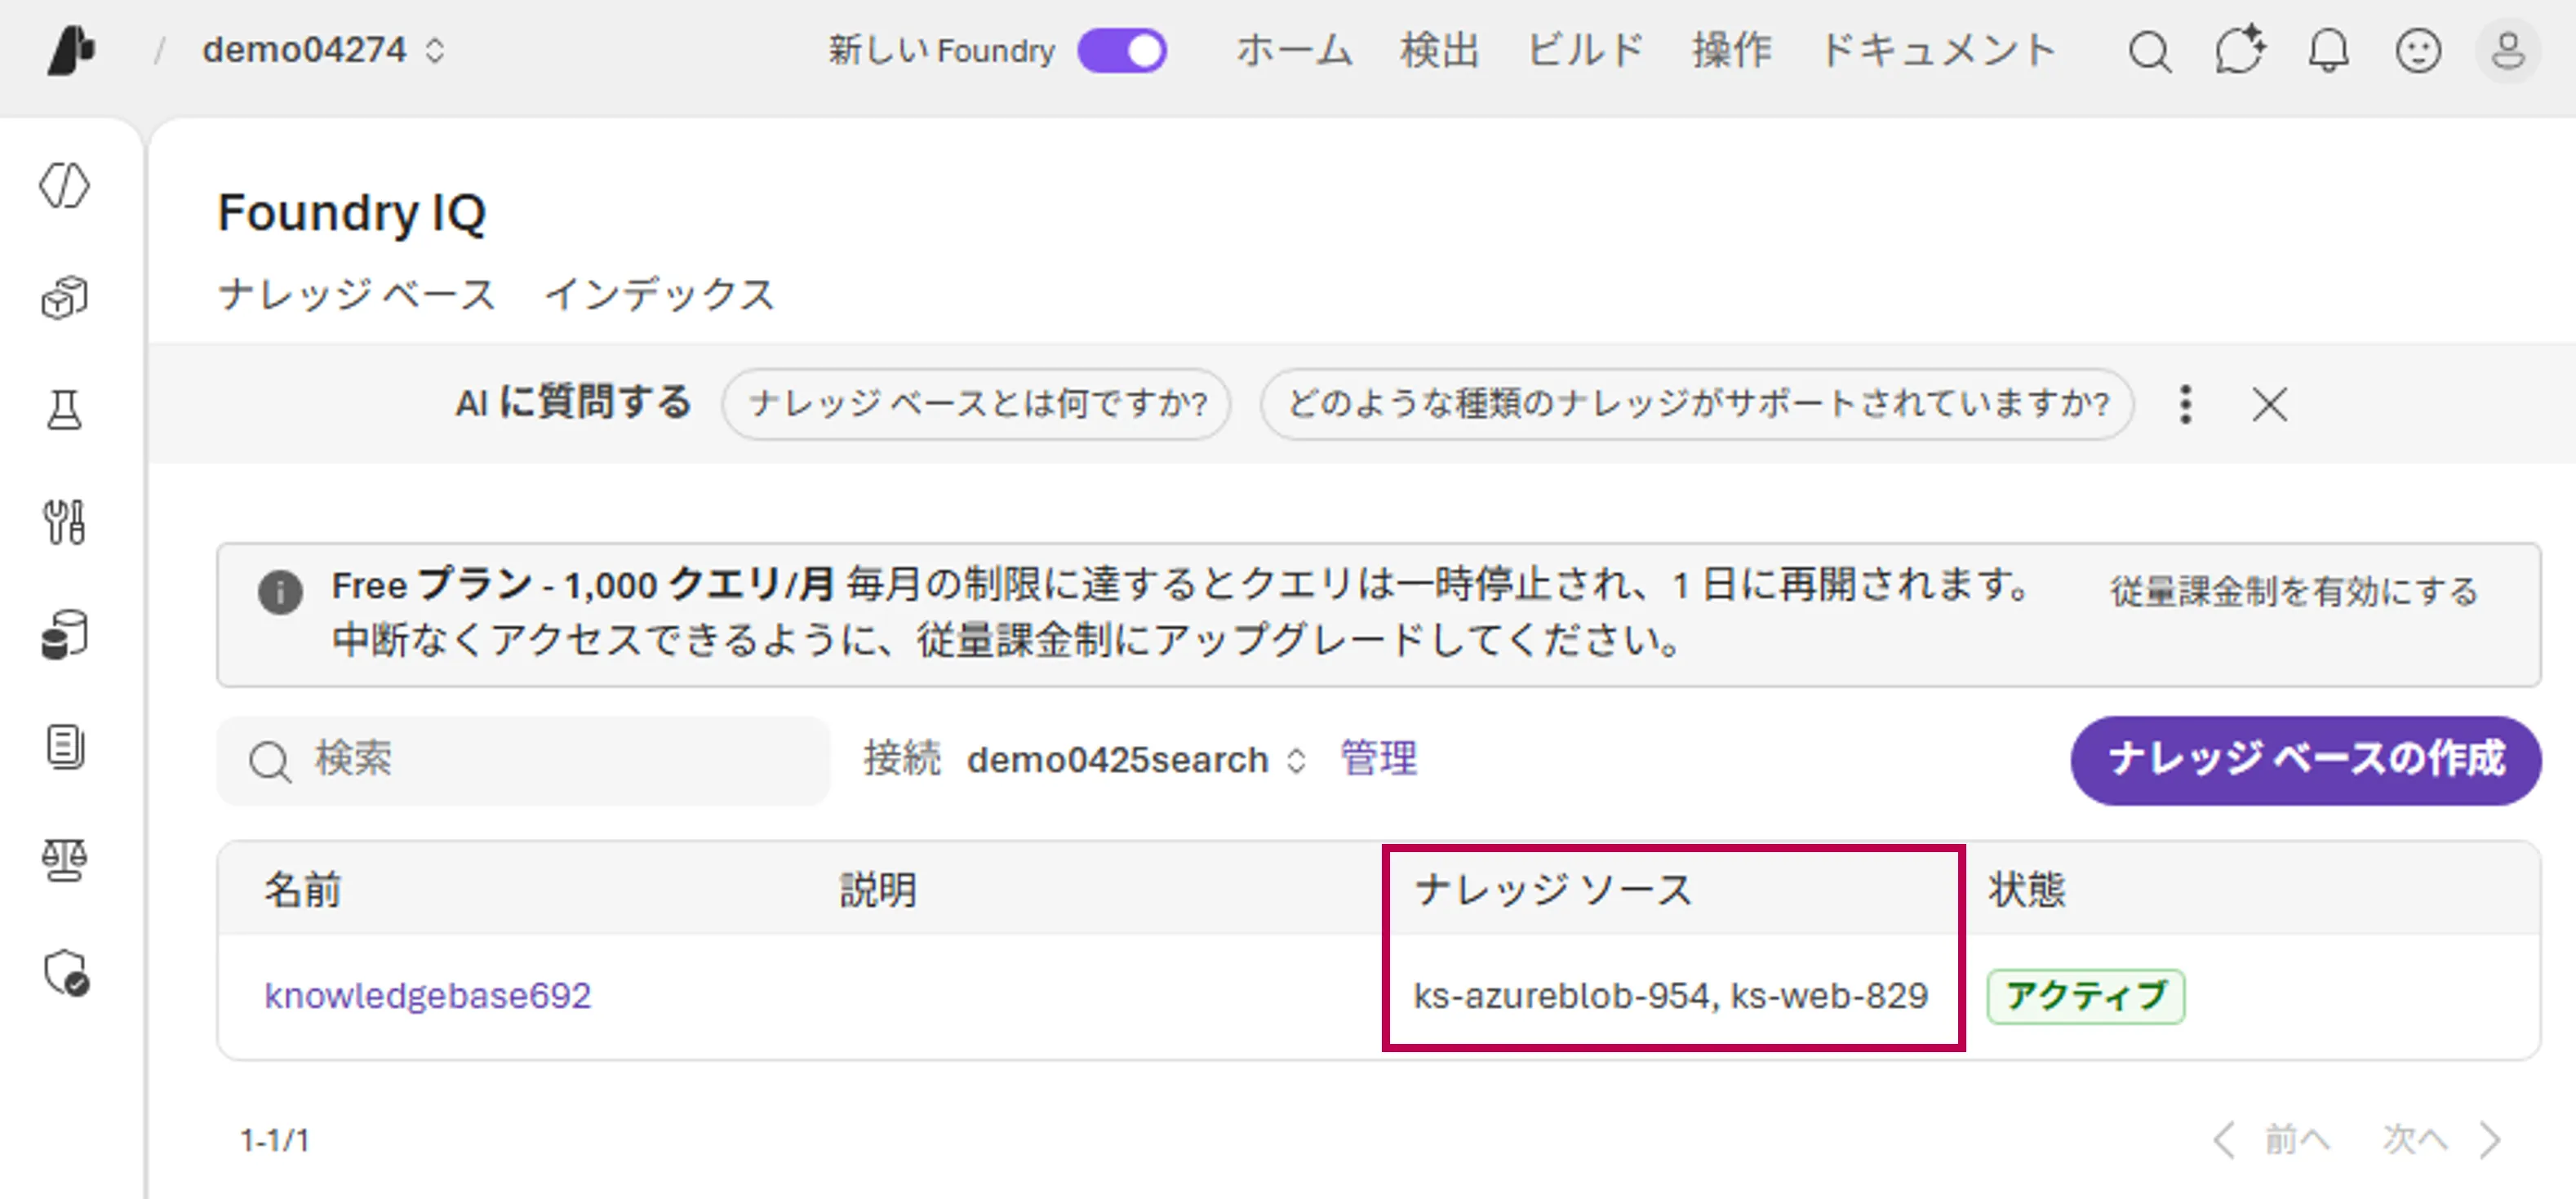Click the feedback smiley icon

tap(2418, 51)
